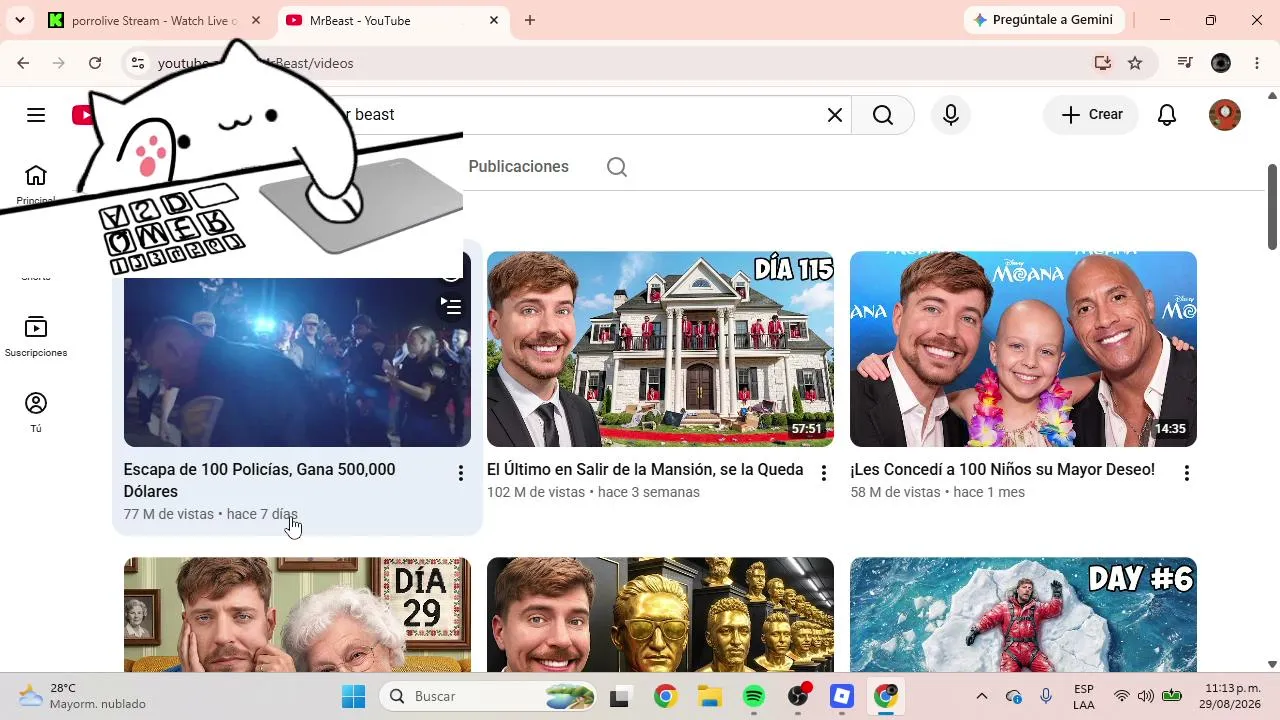The width and height of the screenshot is (1280, 720).
Task: Show hidden system tray icons
Action: pos(981,696)
